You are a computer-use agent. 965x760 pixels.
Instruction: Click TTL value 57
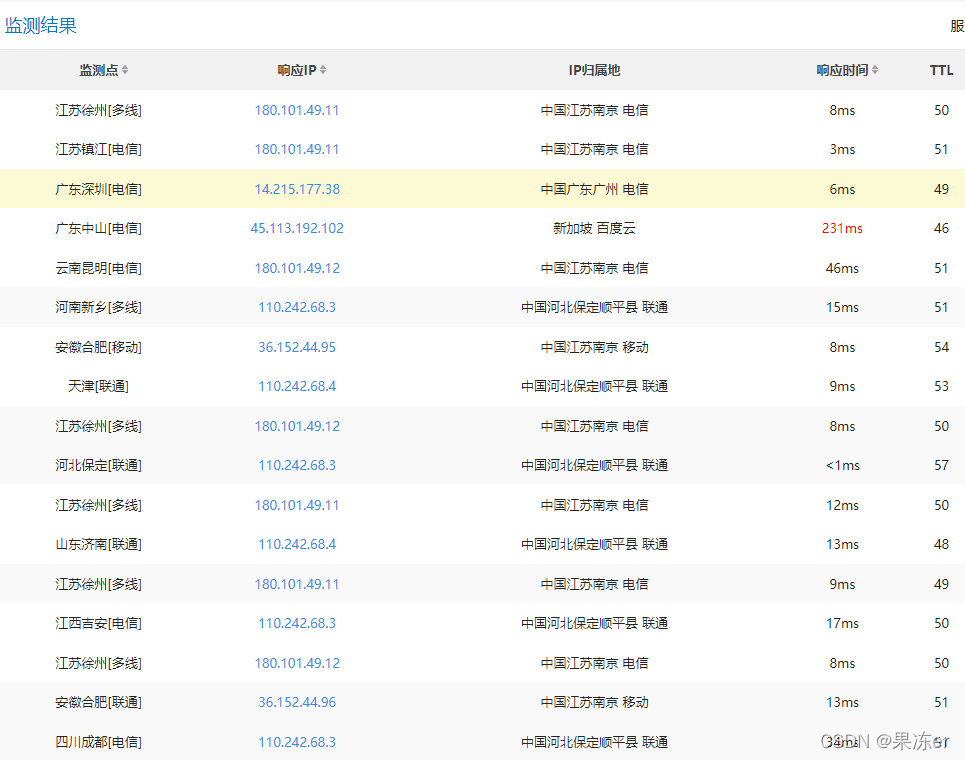[x=941, y=465]
